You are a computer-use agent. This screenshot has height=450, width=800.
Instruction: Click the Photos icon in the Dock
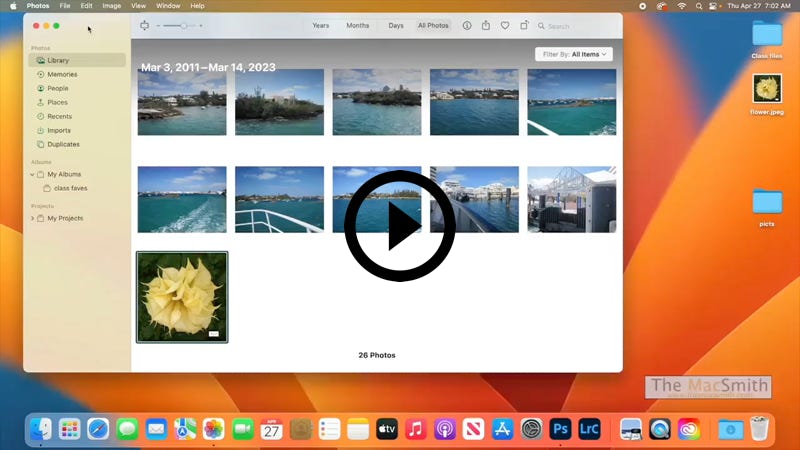(x=214, y=429)
